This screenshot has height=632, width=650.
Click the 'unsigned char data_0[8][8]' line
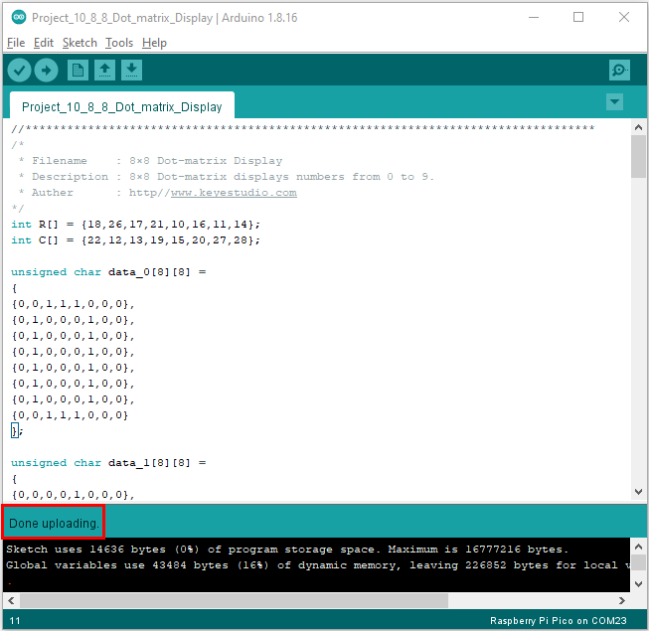click(109, 272)
